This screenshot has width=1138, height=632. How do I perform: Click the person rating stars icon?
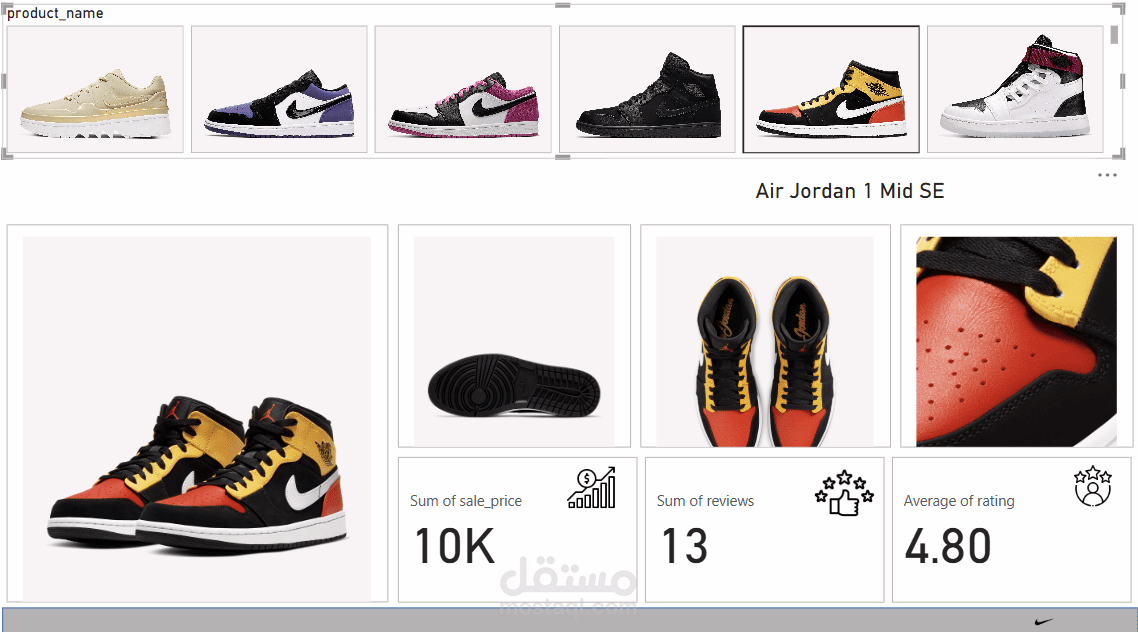coord(1093,485)
